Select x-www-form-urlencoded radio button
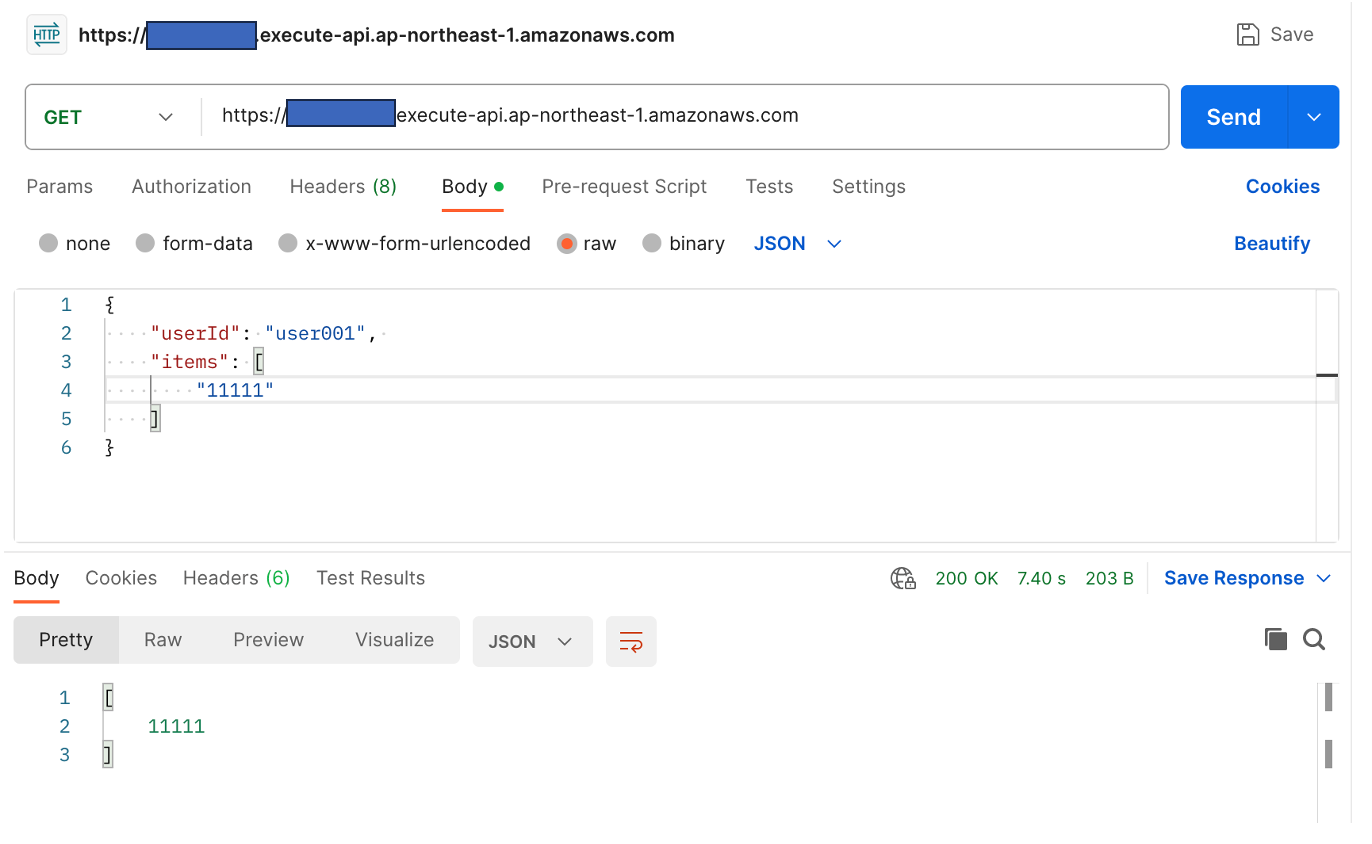Screen dimensions: 1372x844 [x=288, y=244]
